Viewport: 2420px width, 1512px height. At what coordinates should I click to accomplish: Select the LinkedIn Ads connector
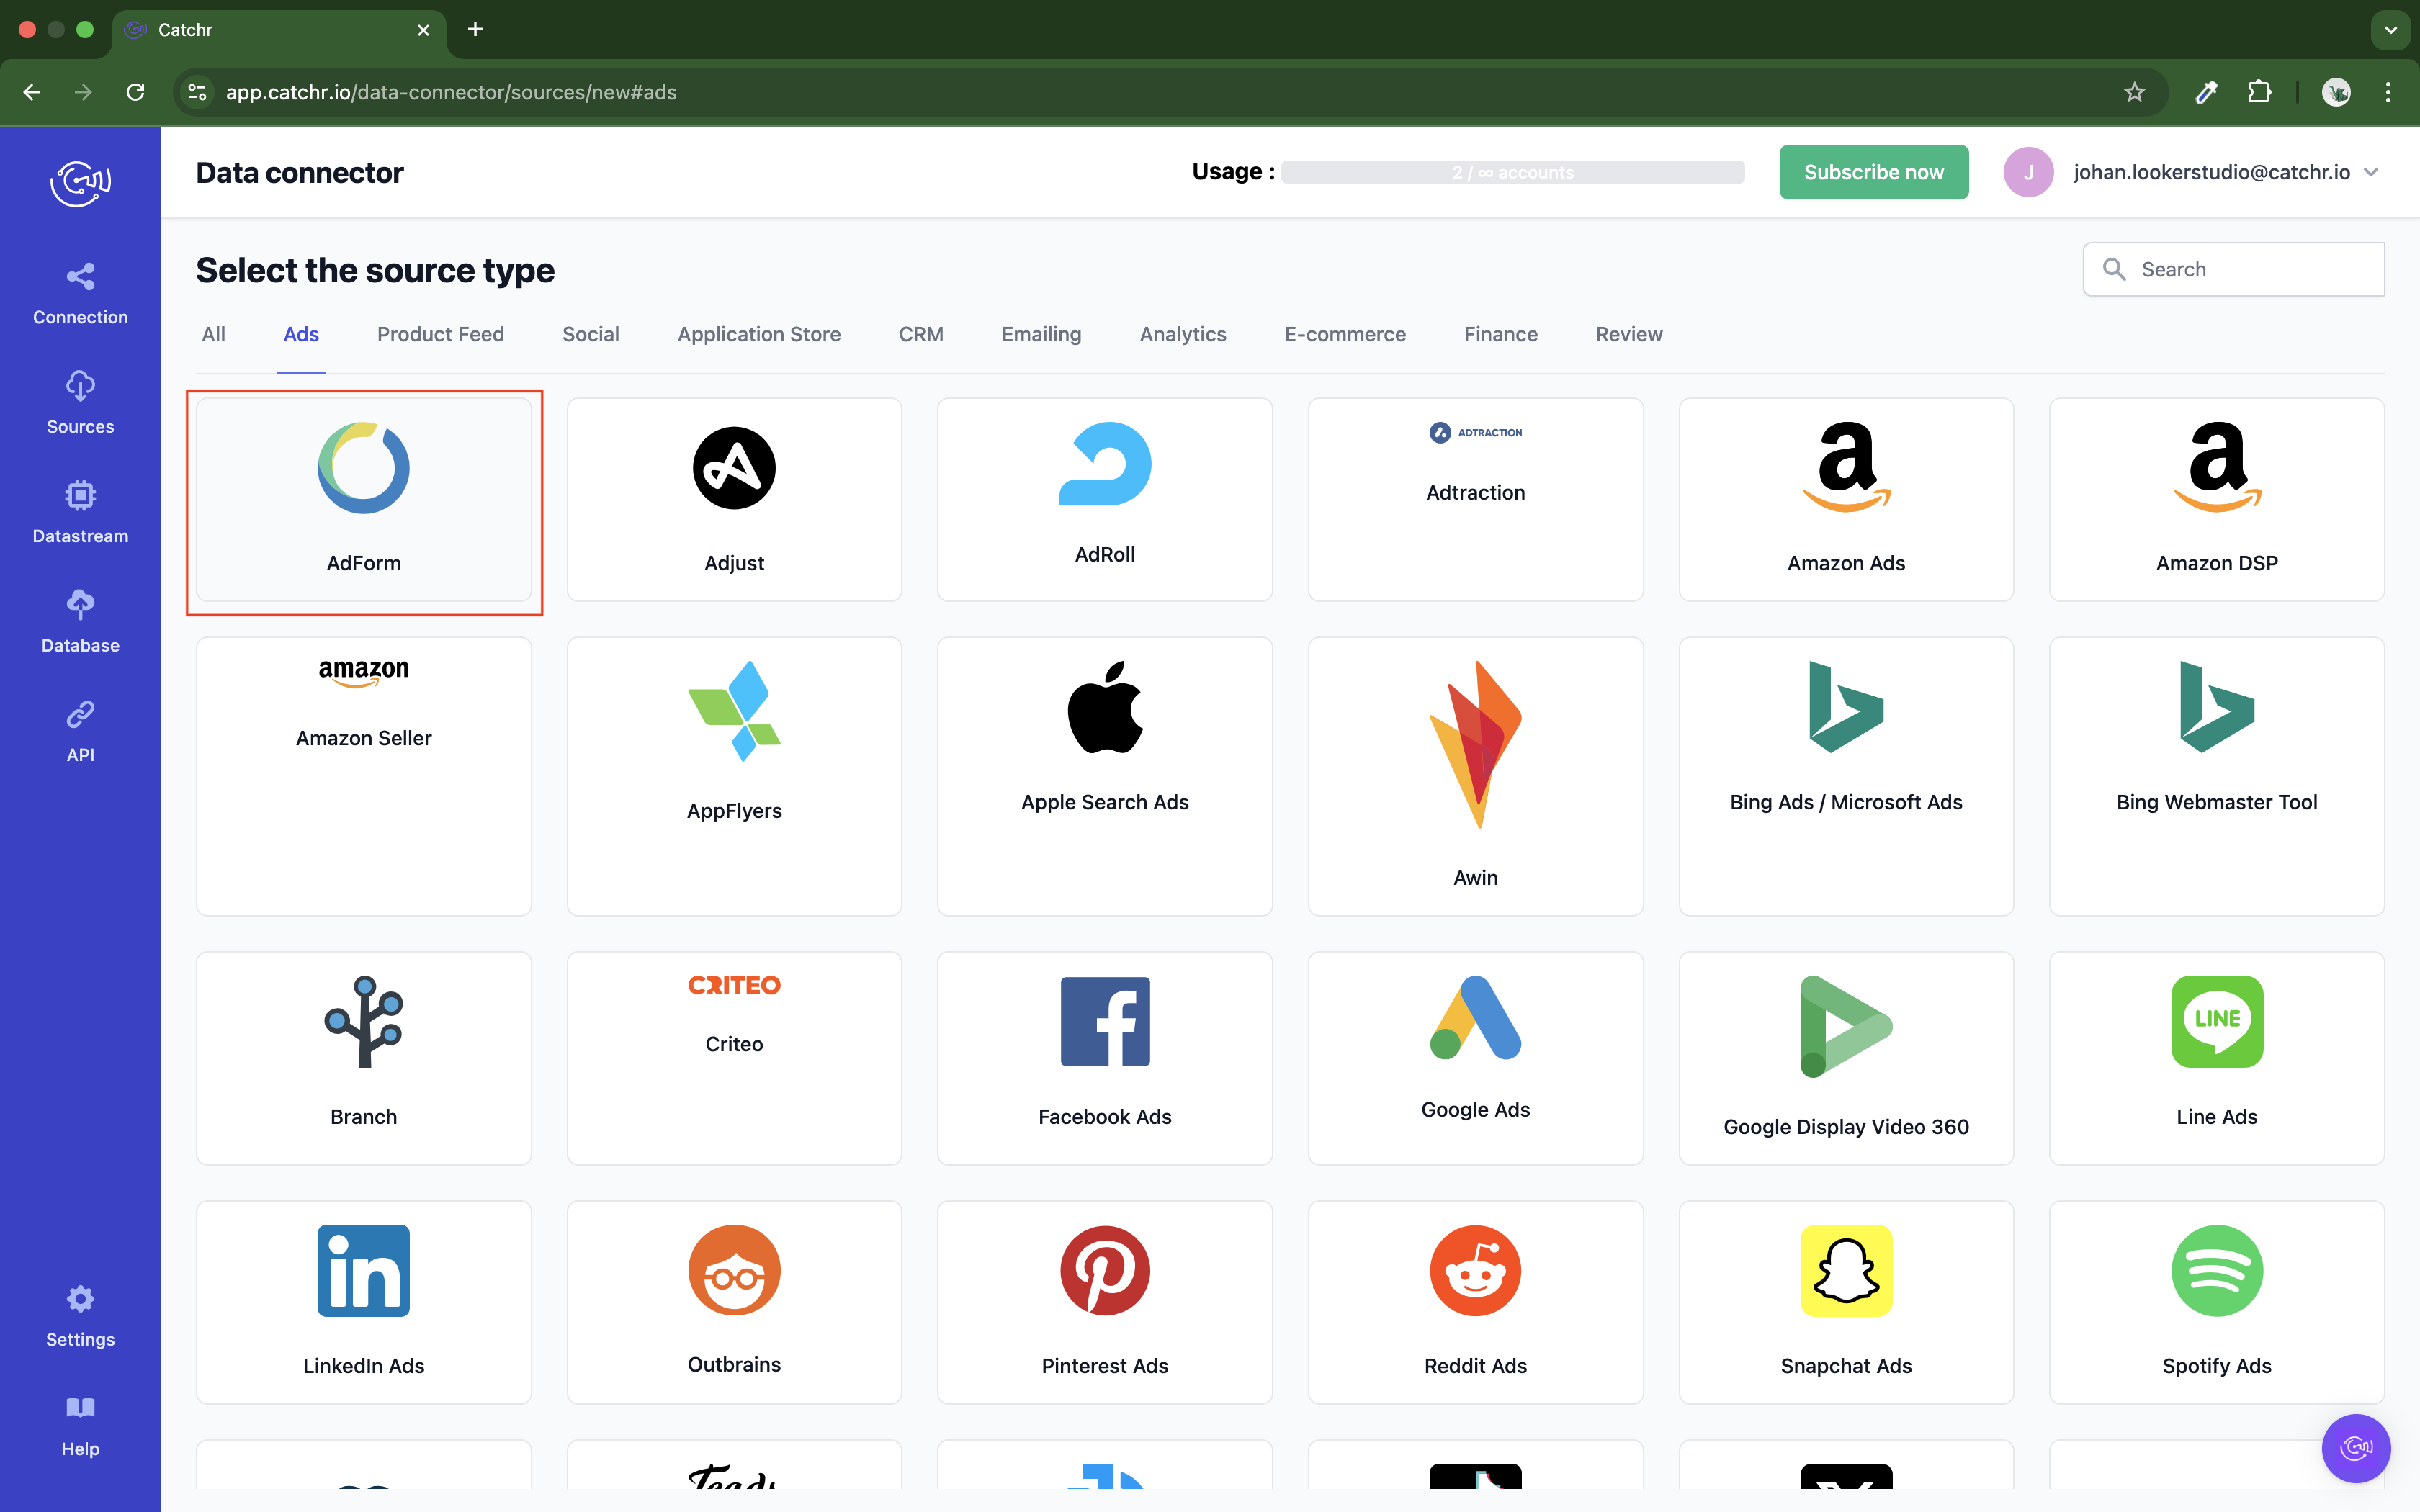pyautogui.click(x=364, y=1302)
